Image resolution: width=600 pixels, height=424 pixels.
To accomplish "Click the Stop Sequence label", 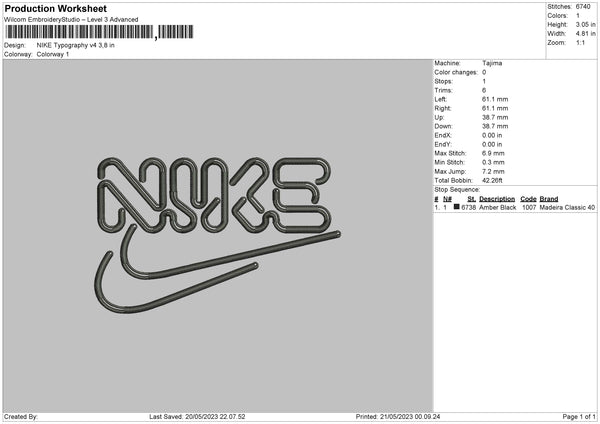I will pos(457,190).
